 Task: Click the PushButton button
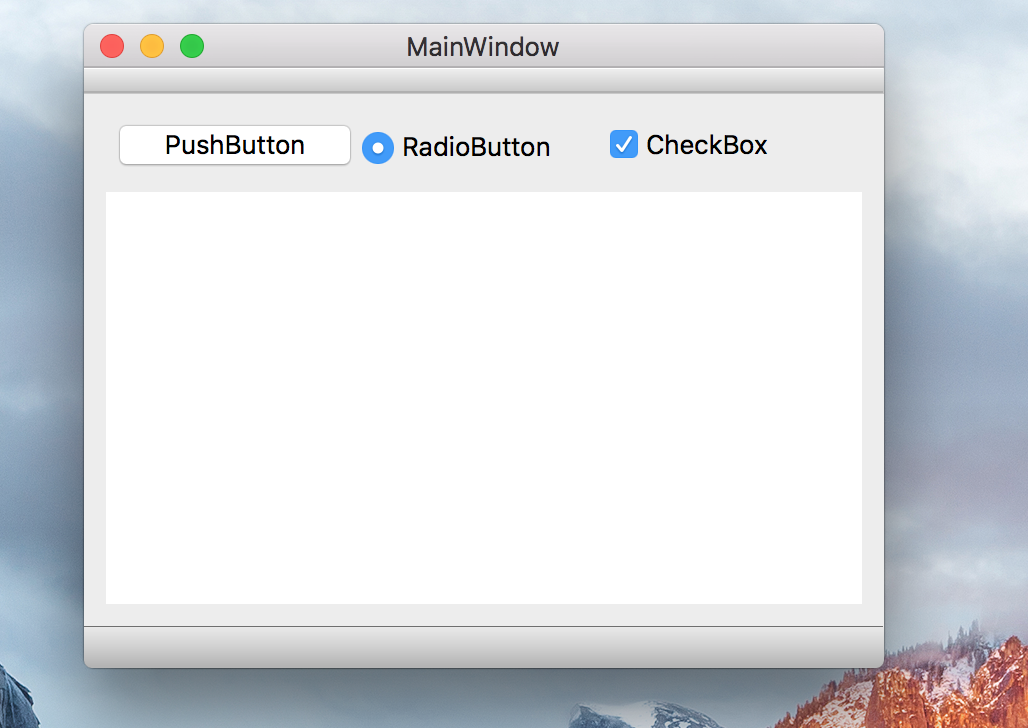point(235,145)
